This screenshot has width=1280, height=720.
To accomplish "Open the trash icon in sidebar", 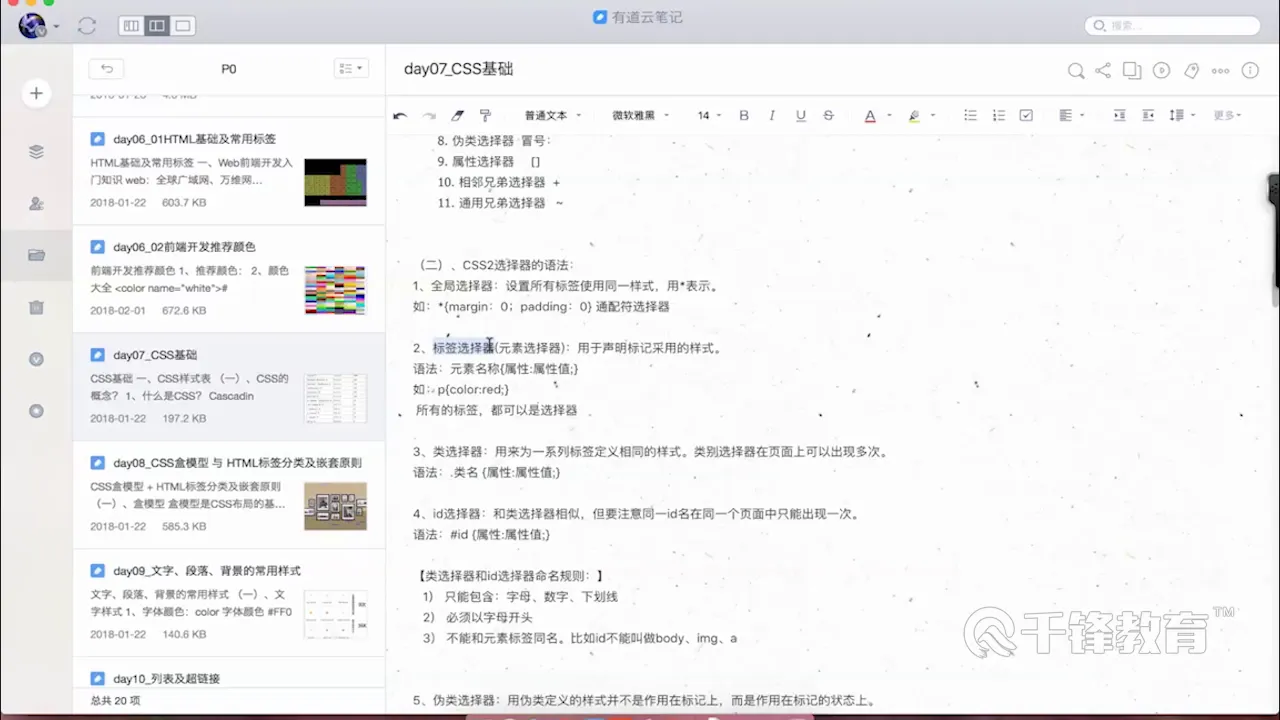I will coord(37,307).
